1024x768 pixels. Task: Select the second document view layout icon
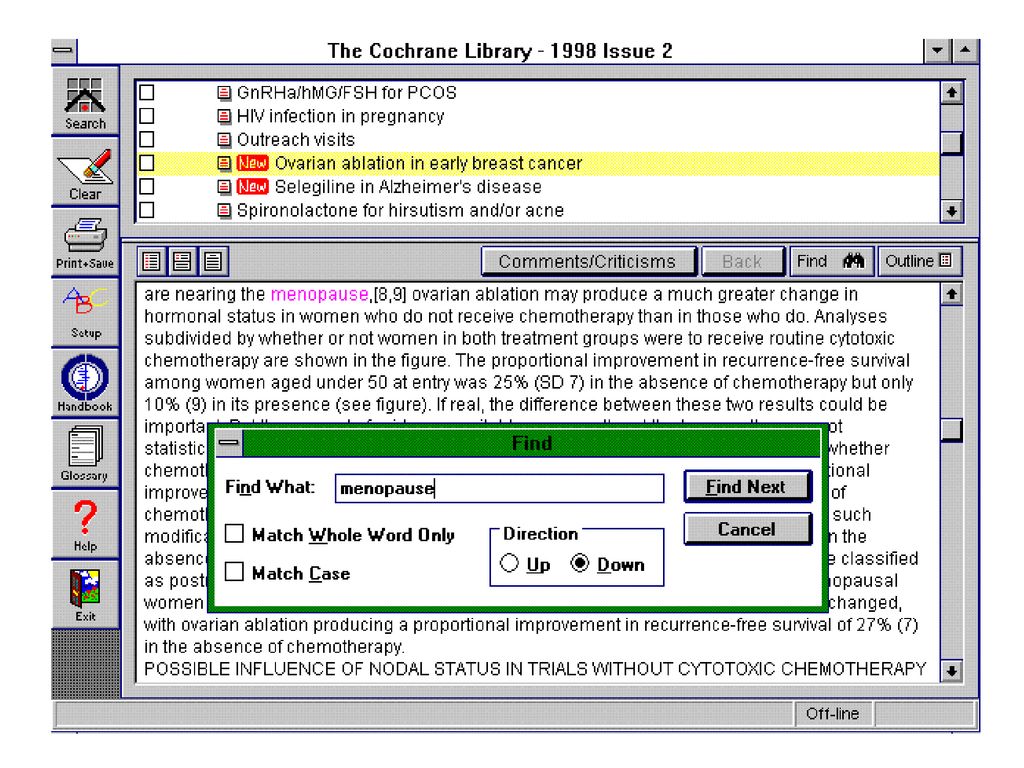182,261
